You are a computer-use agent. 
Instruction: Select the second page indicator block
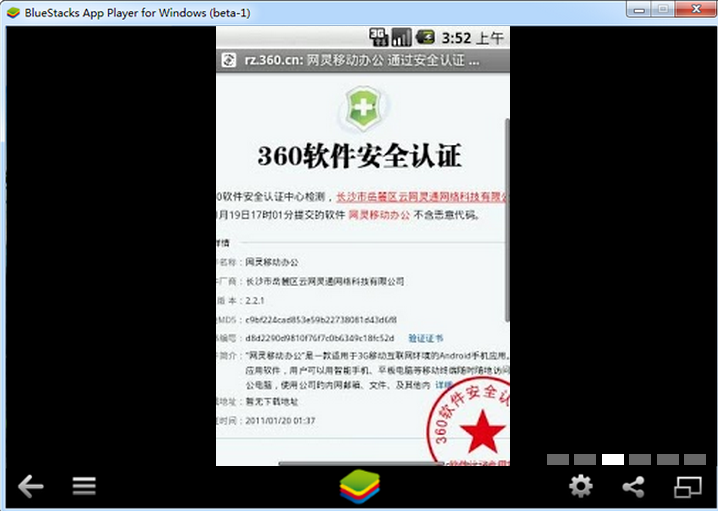click(x=585, y=459)
